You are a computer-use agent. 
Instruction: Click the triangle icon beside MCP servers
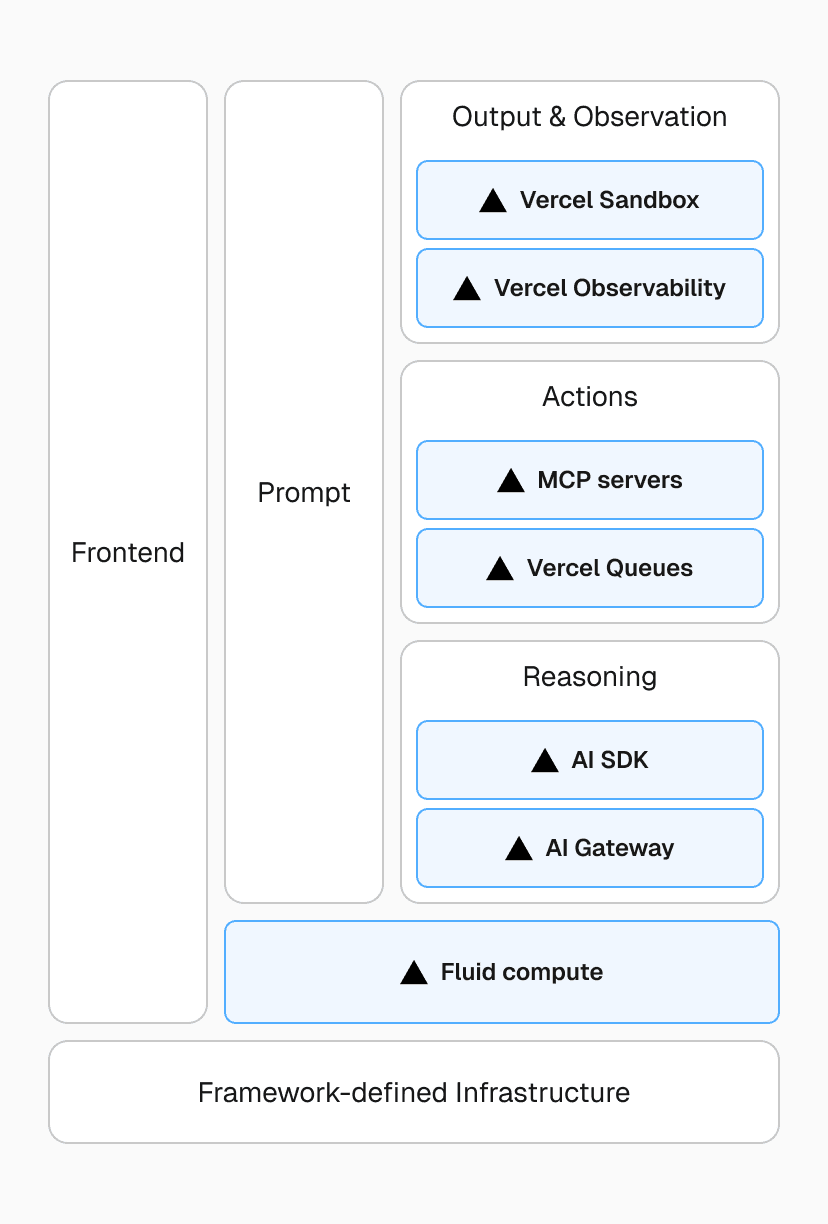tap(511, 481)
